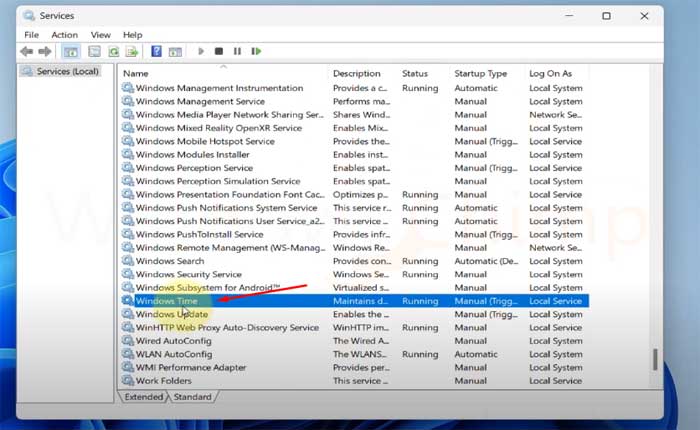Select Windows PushToInstall Service
This screenshot has height=430, width=700.
200,234
